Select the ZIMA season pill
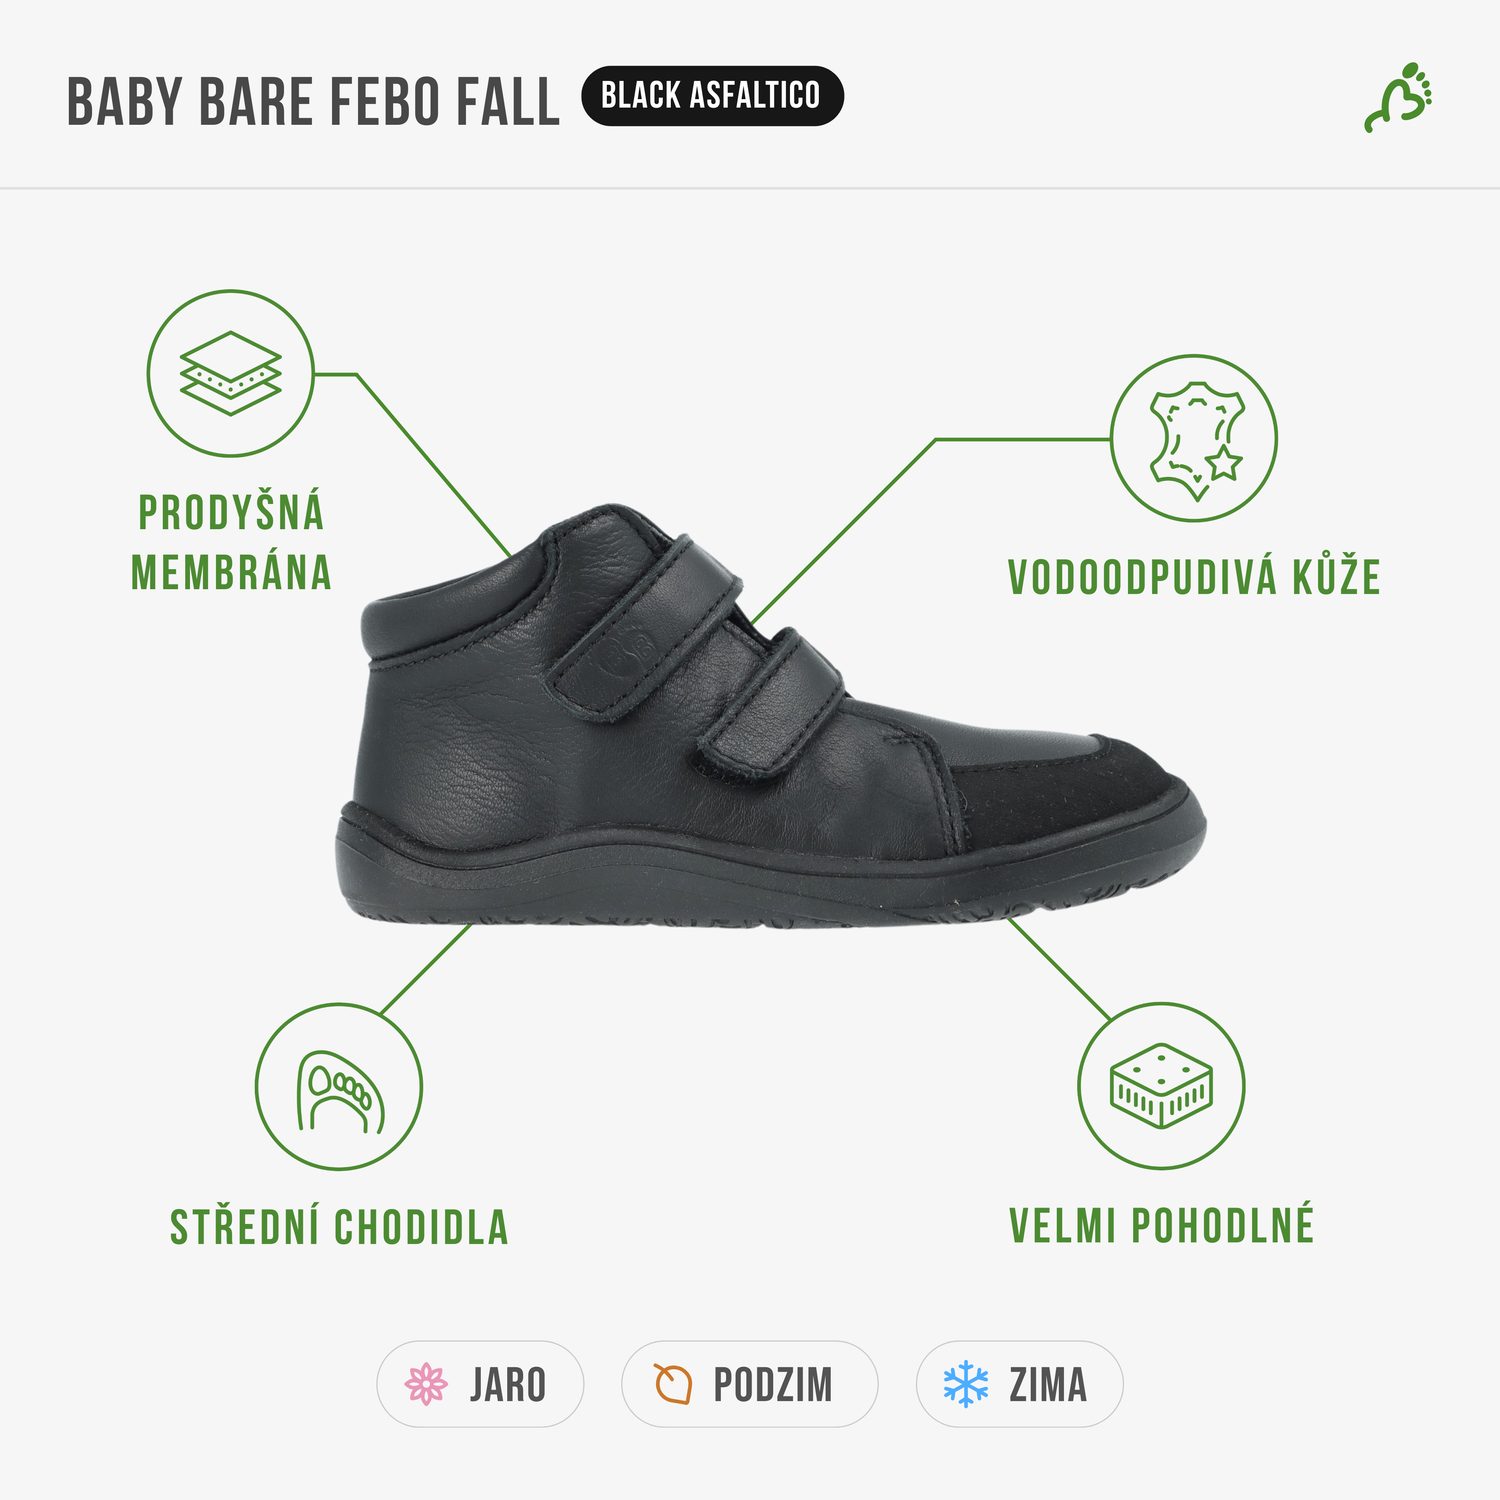1500x1500 pixels. [x=1020, y=1384]
